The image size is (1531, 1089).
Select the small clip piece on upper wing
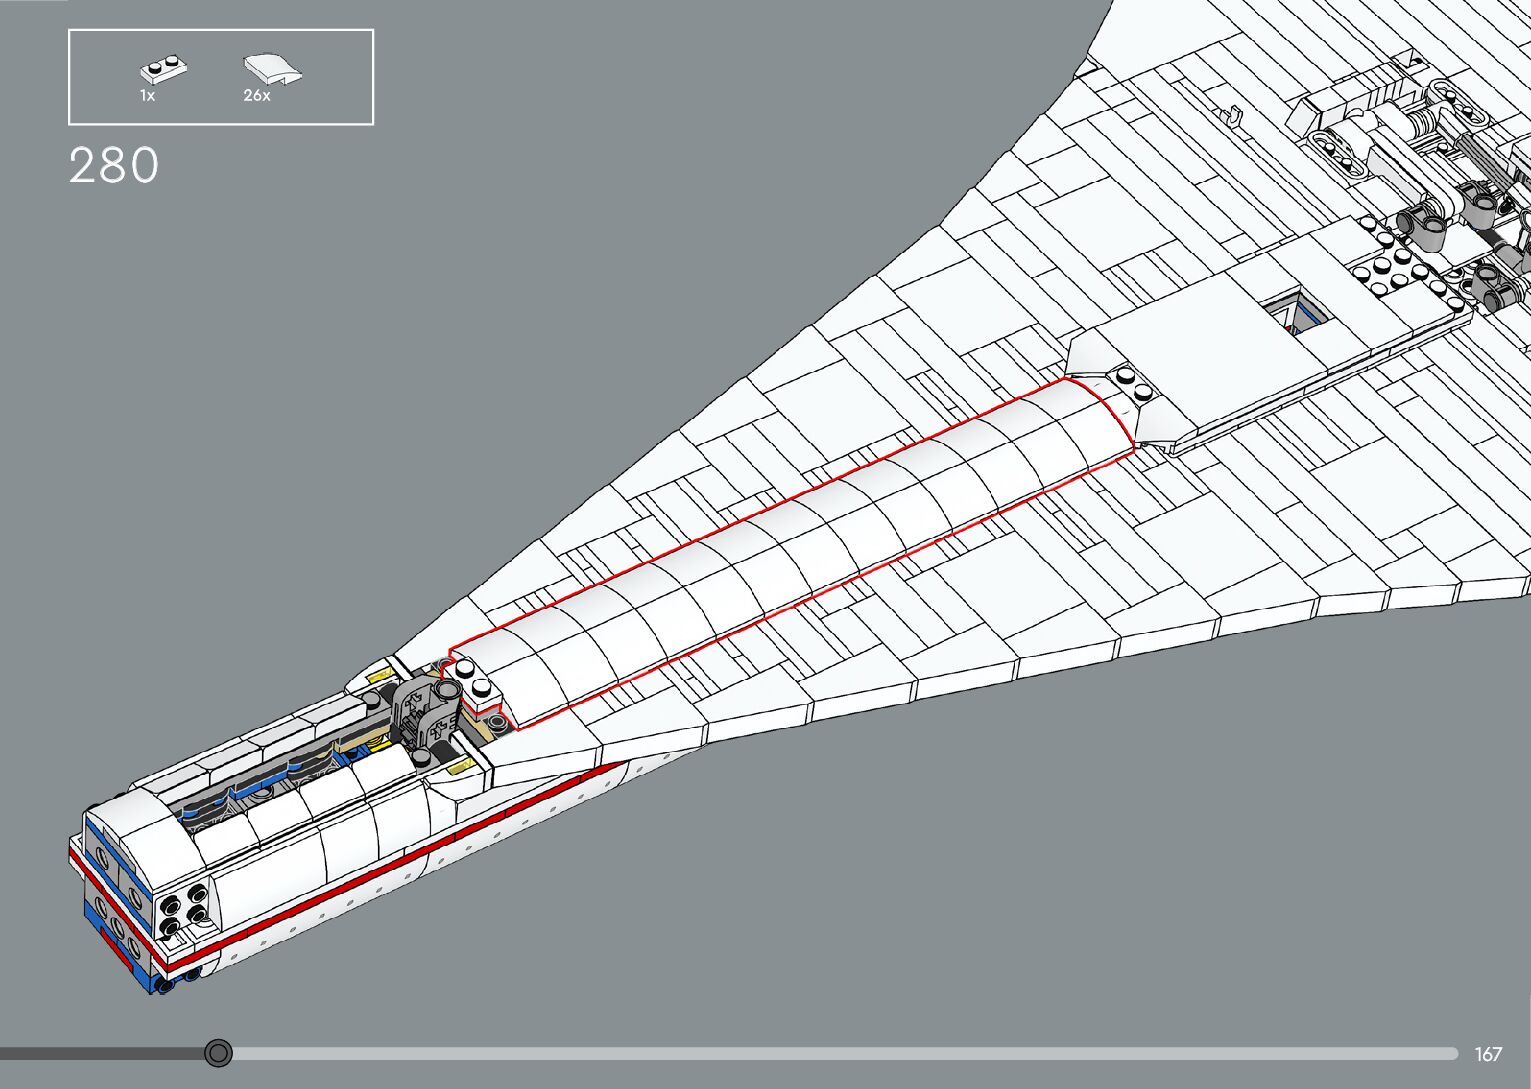pos(1234,118)
